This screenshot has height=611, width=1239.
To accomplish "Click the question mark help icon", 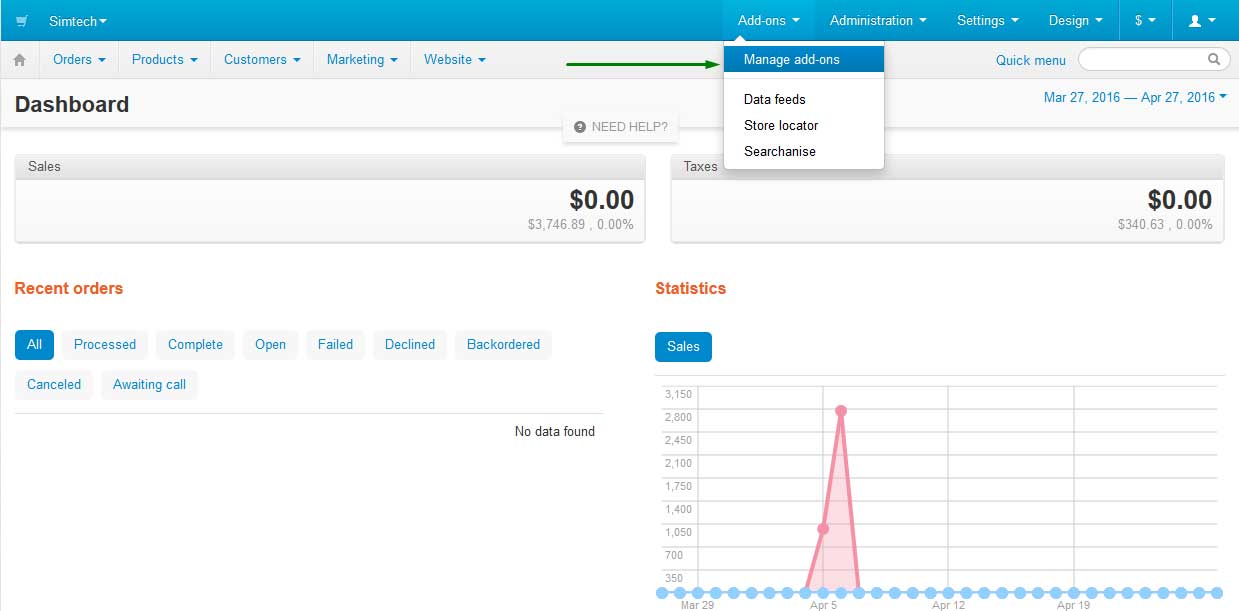I will [x=580, y=127].
